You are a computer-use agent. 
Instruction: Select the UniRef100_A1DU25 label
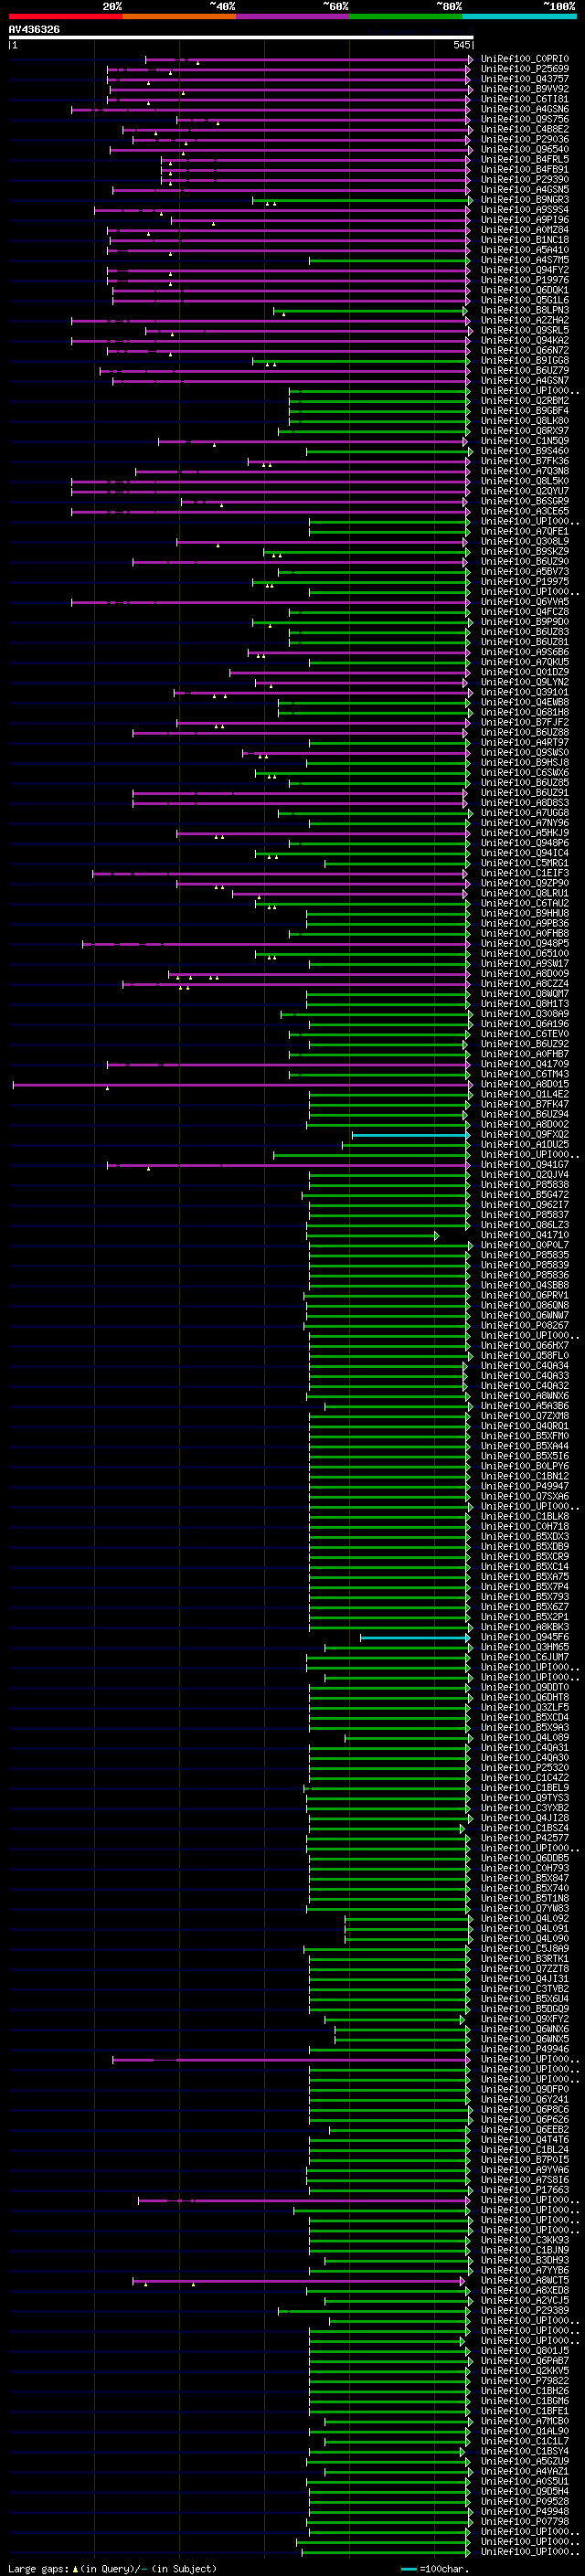coord(525,1145)
